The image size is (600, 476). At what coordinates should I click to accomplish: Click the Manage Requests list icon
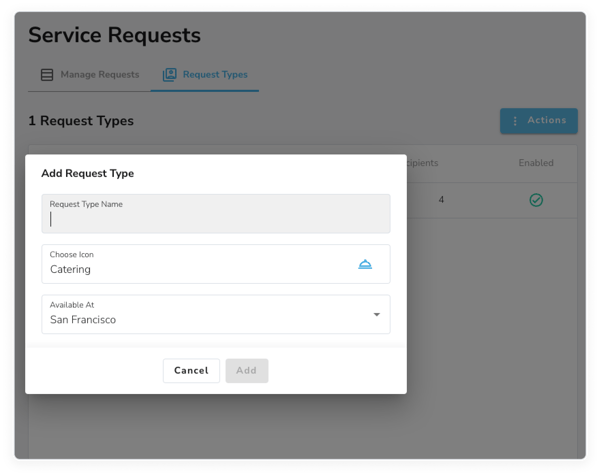tap(47, 75)
